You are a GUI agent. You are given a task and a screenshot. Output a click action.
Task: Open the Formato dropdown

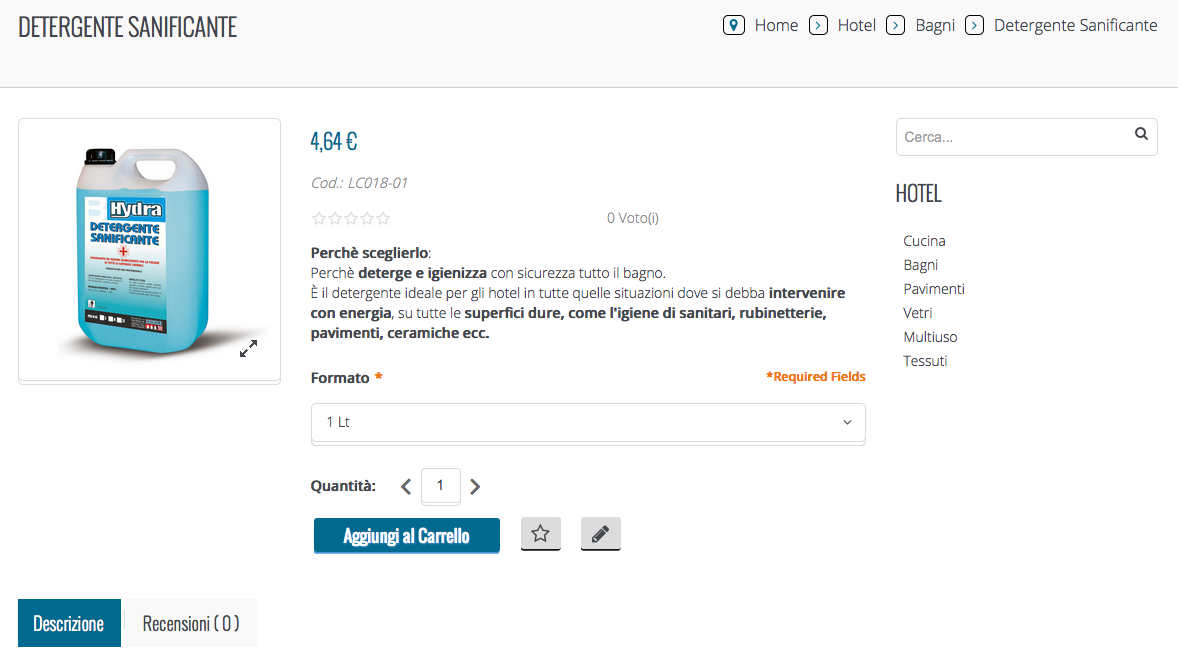tap(588, 422)
